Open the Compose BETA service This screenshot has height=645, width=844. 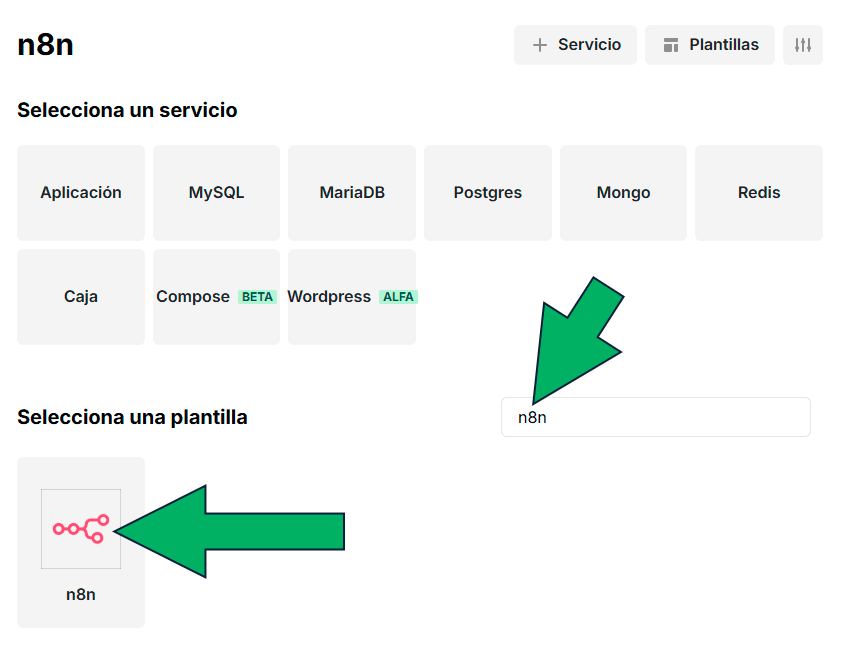click(216, 296)
